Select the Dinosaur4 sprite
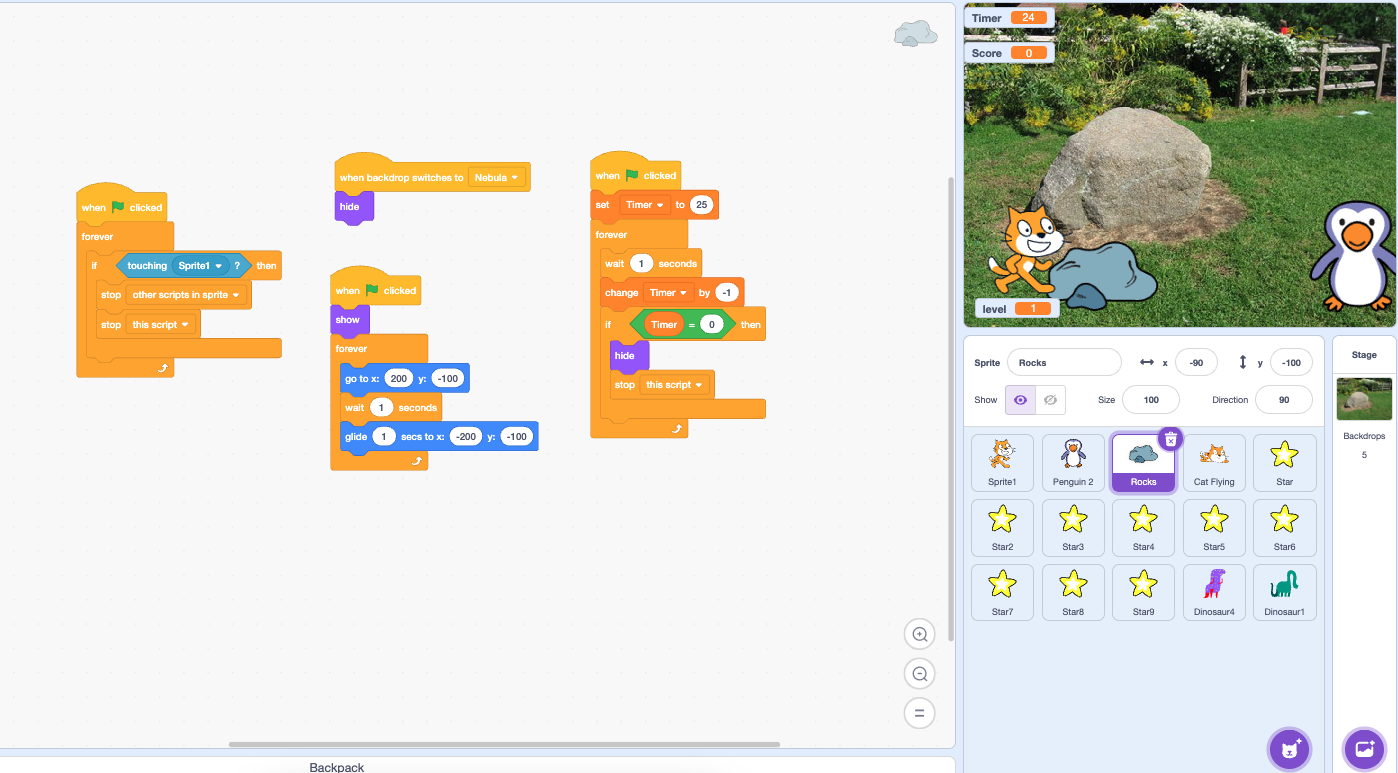This screenshot has width=1398, height=773. pos(1214,592)
